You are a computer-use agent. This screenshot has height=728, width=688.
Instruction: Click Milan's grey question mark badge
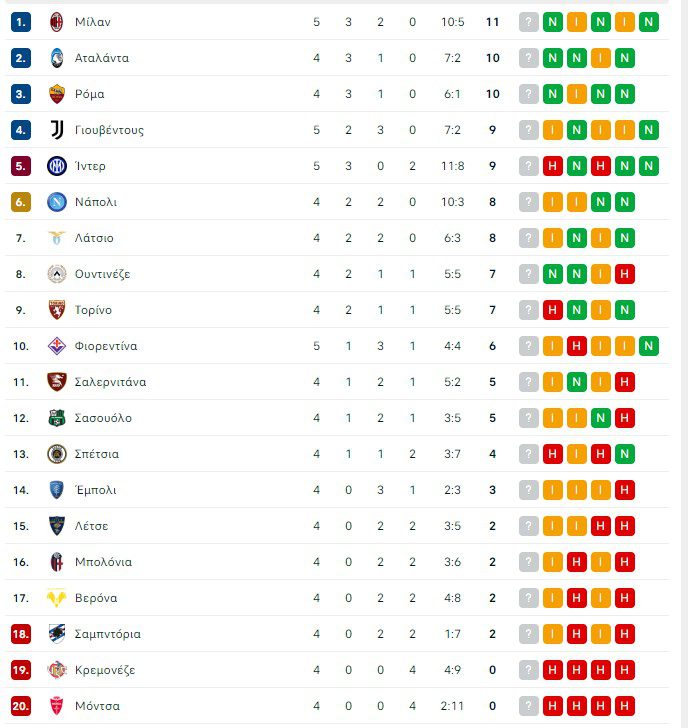coord(529,22)
